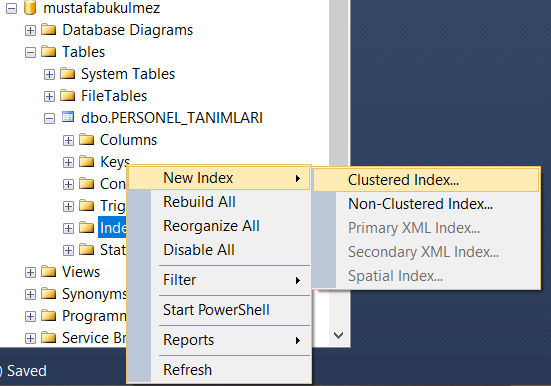Expand the Database Diagrams folder
Image resolution: width=551 pixels, height=386 pixels.
click(30, 31)
